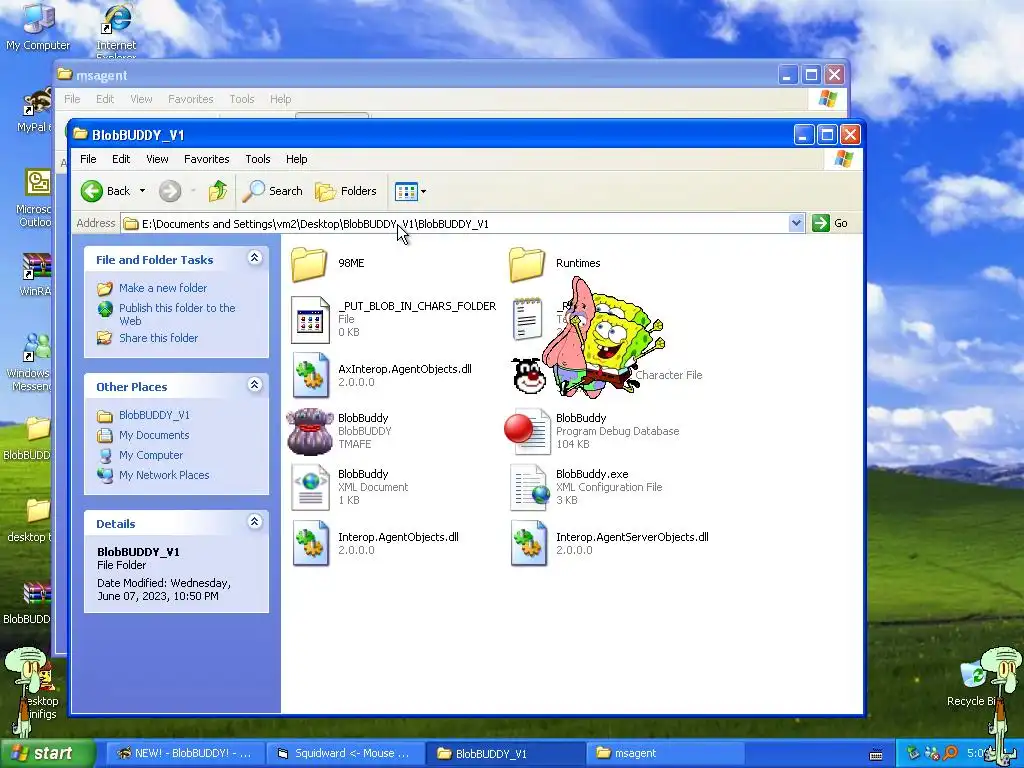
Task: Switch to msagent taskbar button
Action: (x=665, y=754)
